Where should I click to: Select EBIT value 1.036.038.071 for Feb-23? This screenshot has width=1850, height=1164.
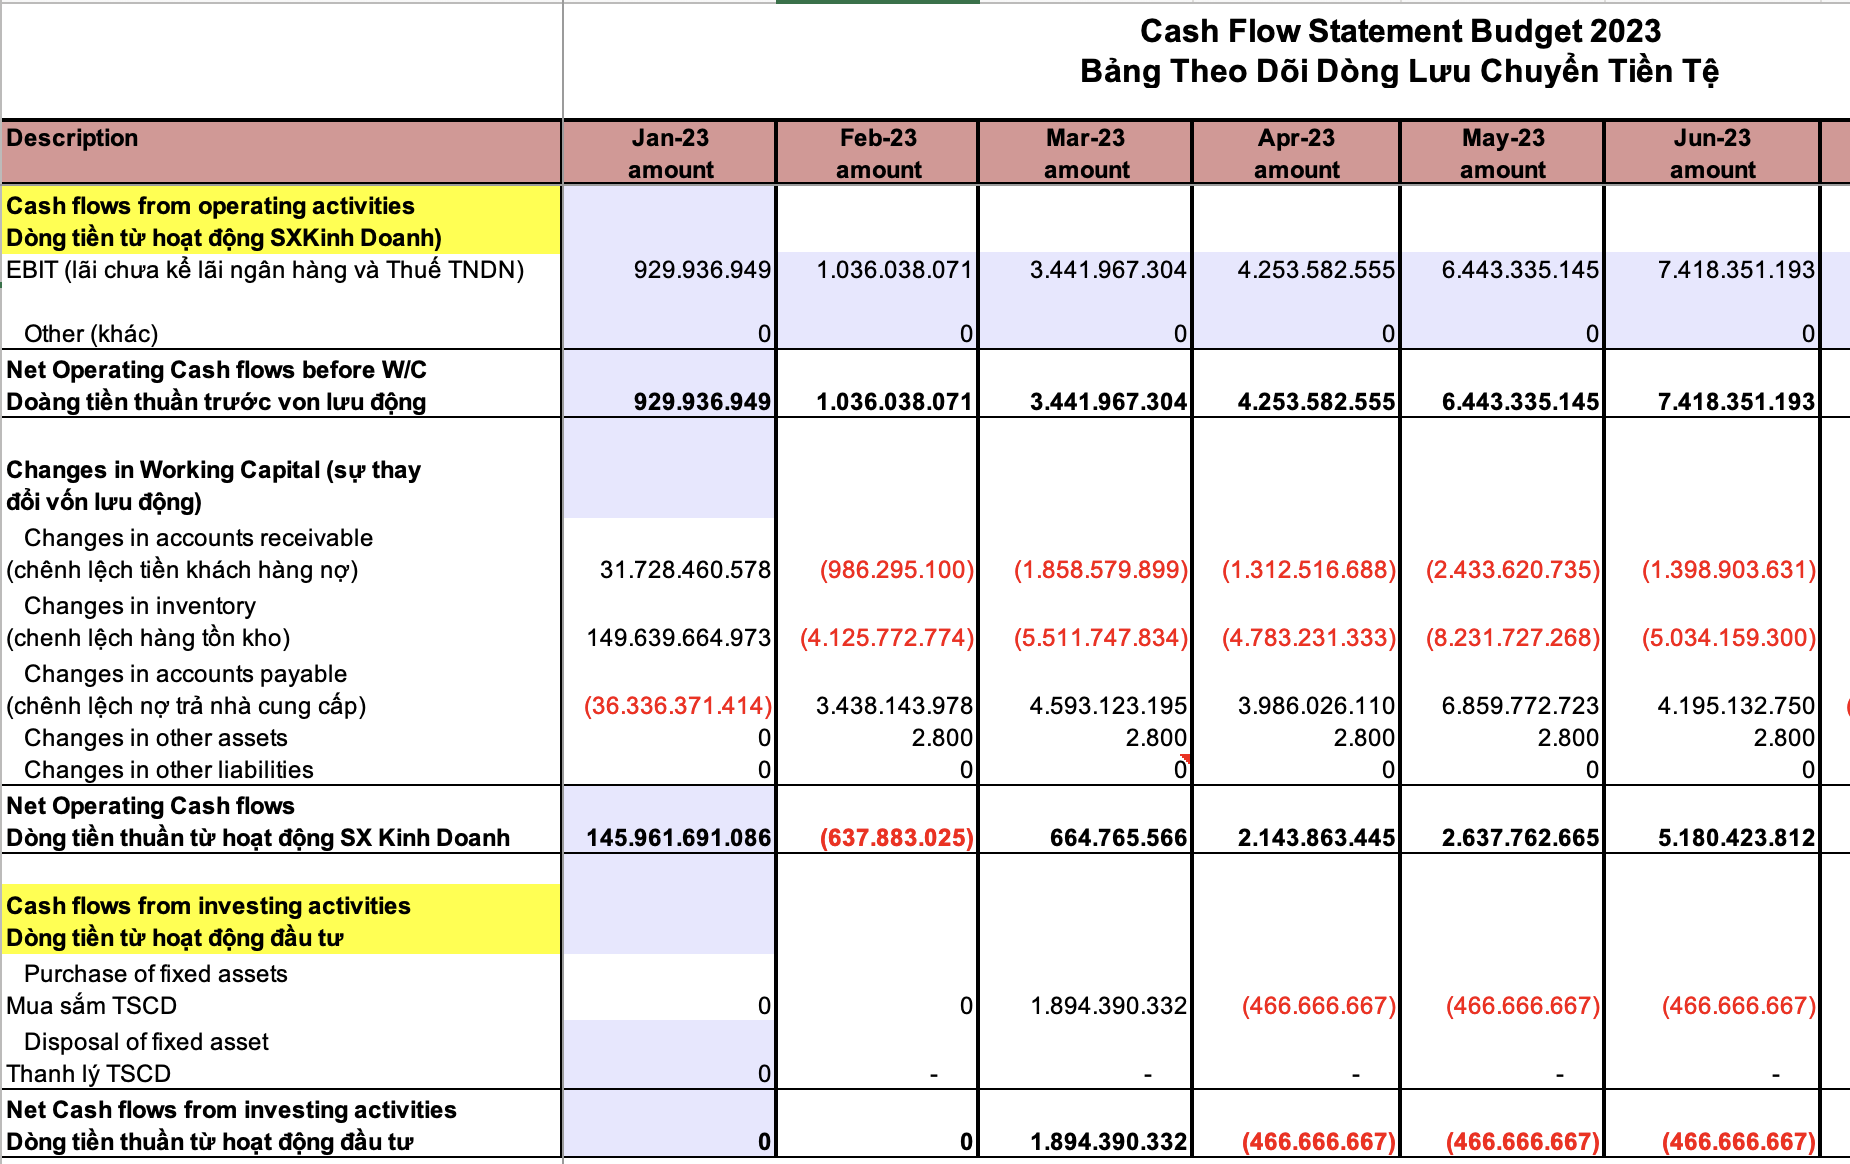click(x=894, y=270)
